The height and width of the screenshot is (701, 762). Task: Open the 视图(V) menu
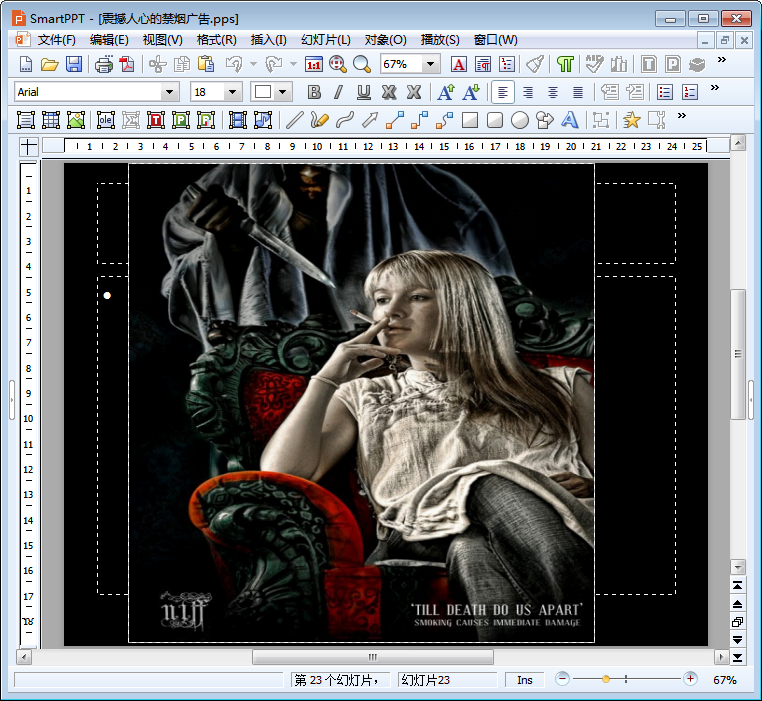[x=162, y=40]
